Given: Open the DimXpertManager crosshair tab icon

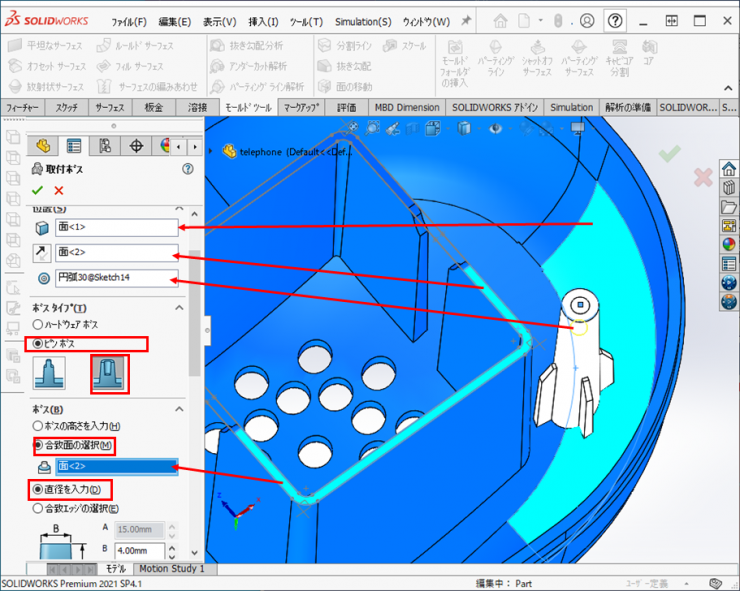Looking at the screenshot, I should tap(136, 146).
